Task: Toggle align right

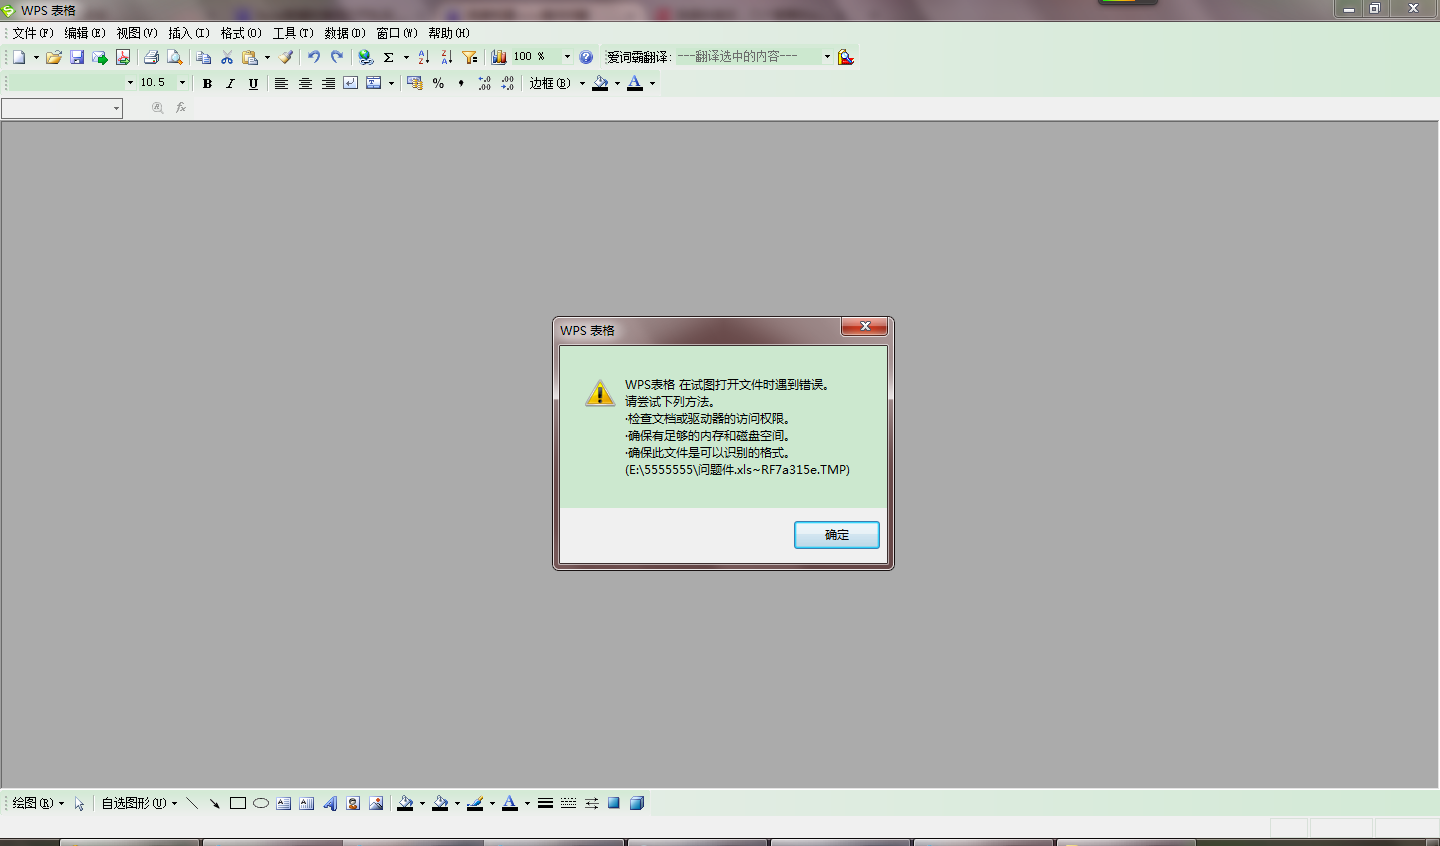Action: click(x=328, y=83)
